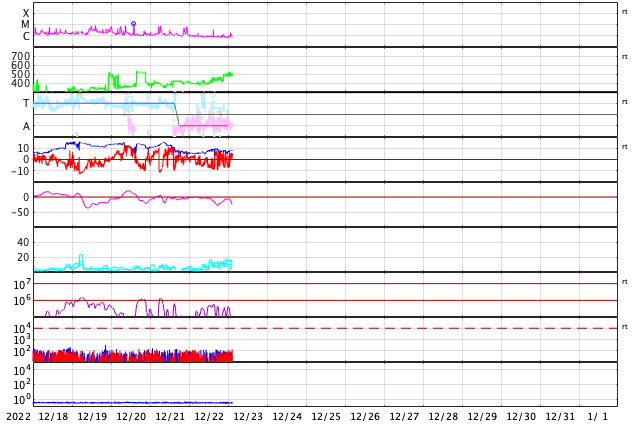
Task: Select the 12/18 date label on time axis
Action: pyautogui.click(x=53, y=416)
